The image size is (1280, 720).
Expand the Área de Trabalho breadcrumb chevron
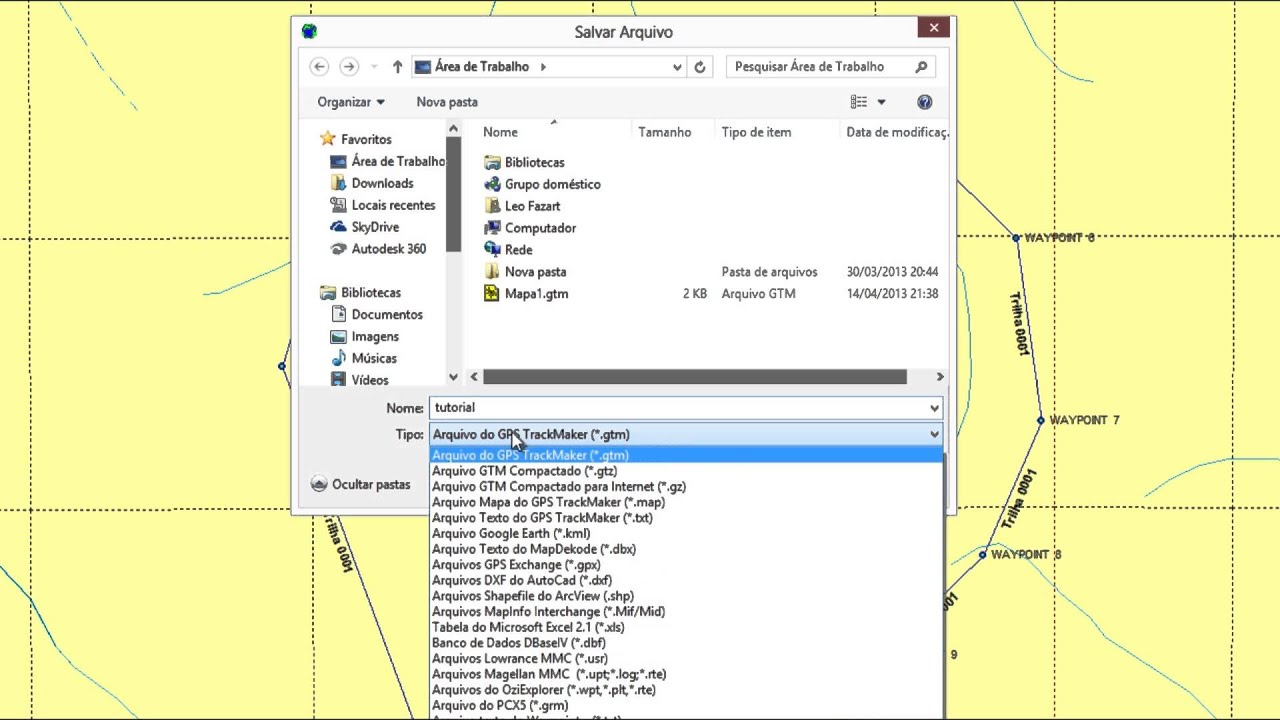pyautogui.click(x=543, y=67)
